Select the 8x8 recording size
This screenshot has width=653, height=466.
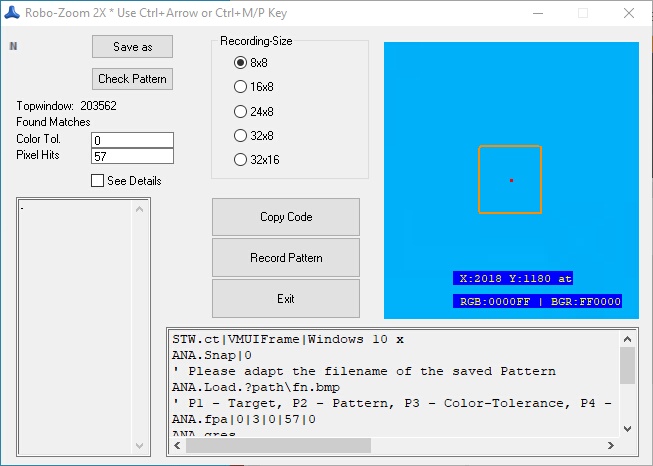coord(240,63)
